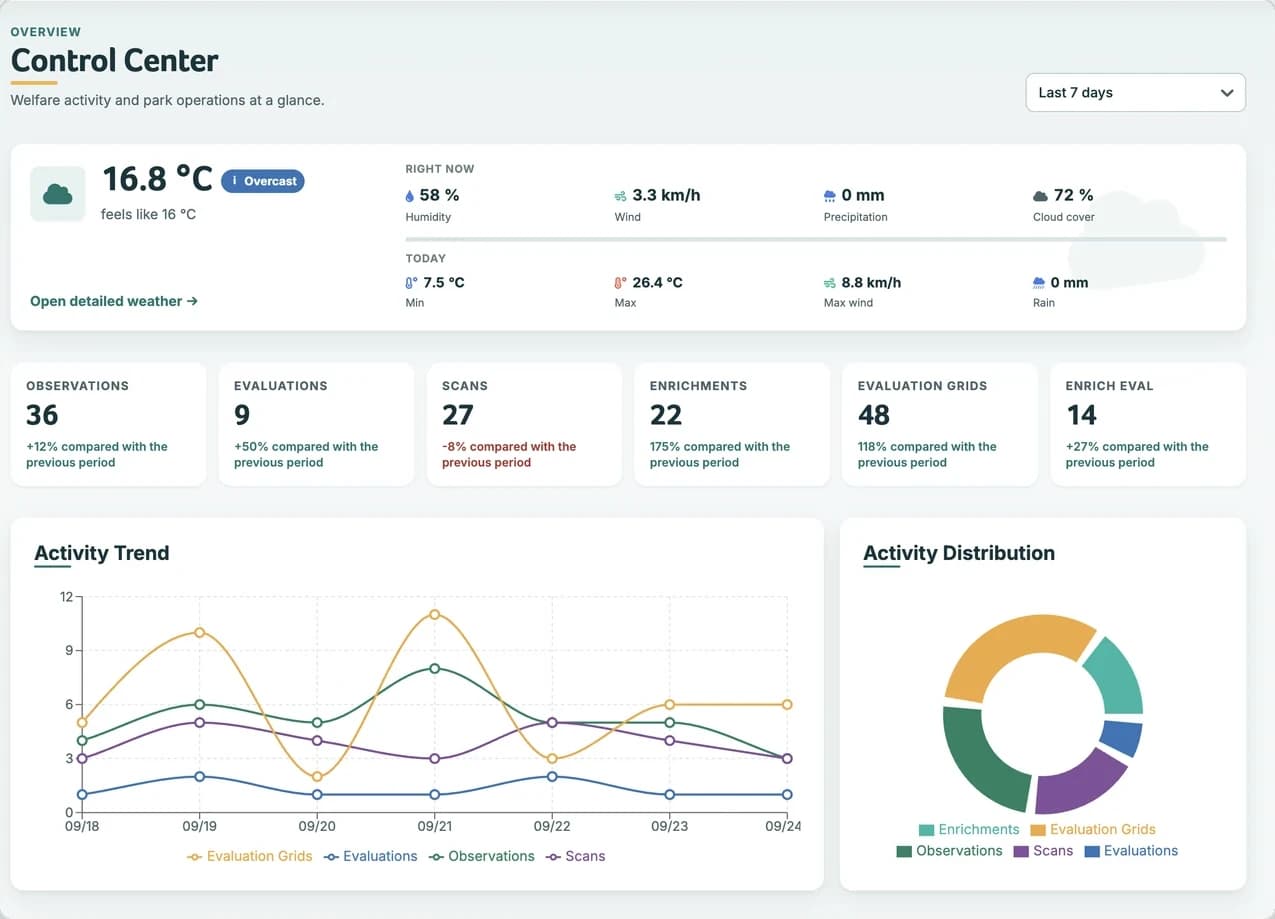
Task: Click the Evaluation Grids low point on 09/20
Action: click(317, 776)
